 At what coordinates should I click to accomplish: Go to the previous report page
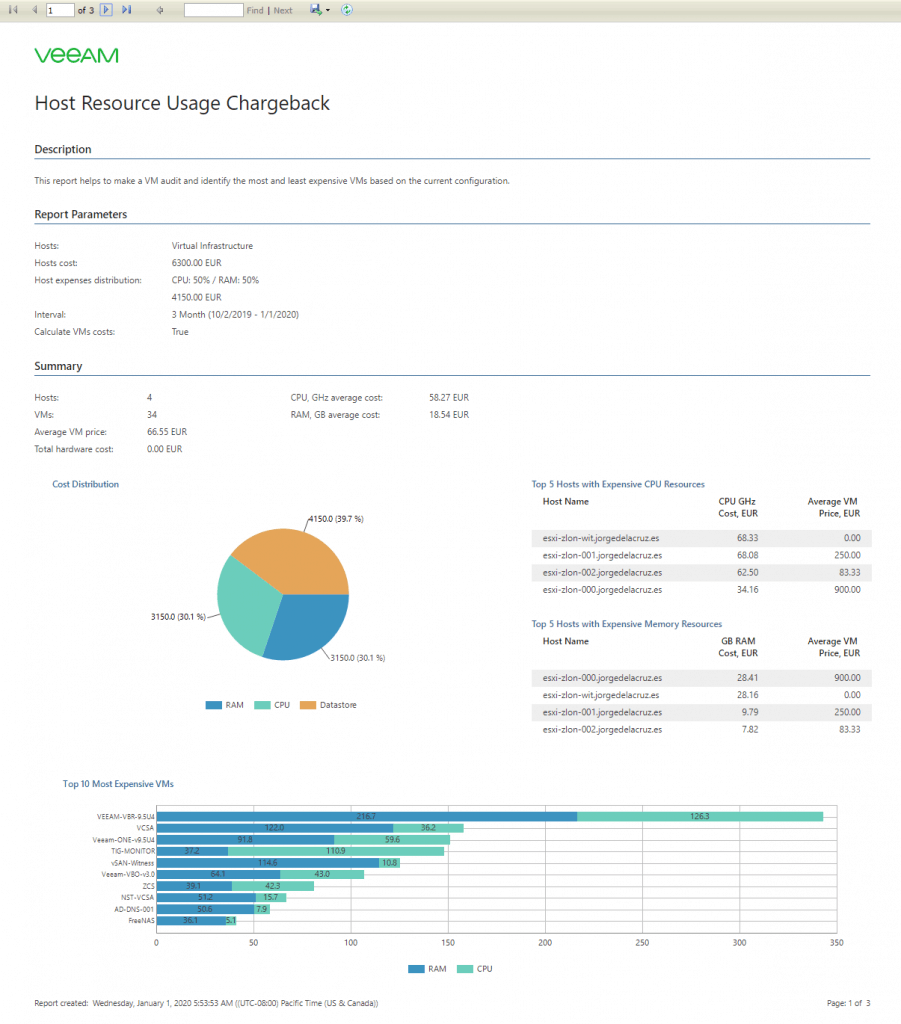coord(34,10)
